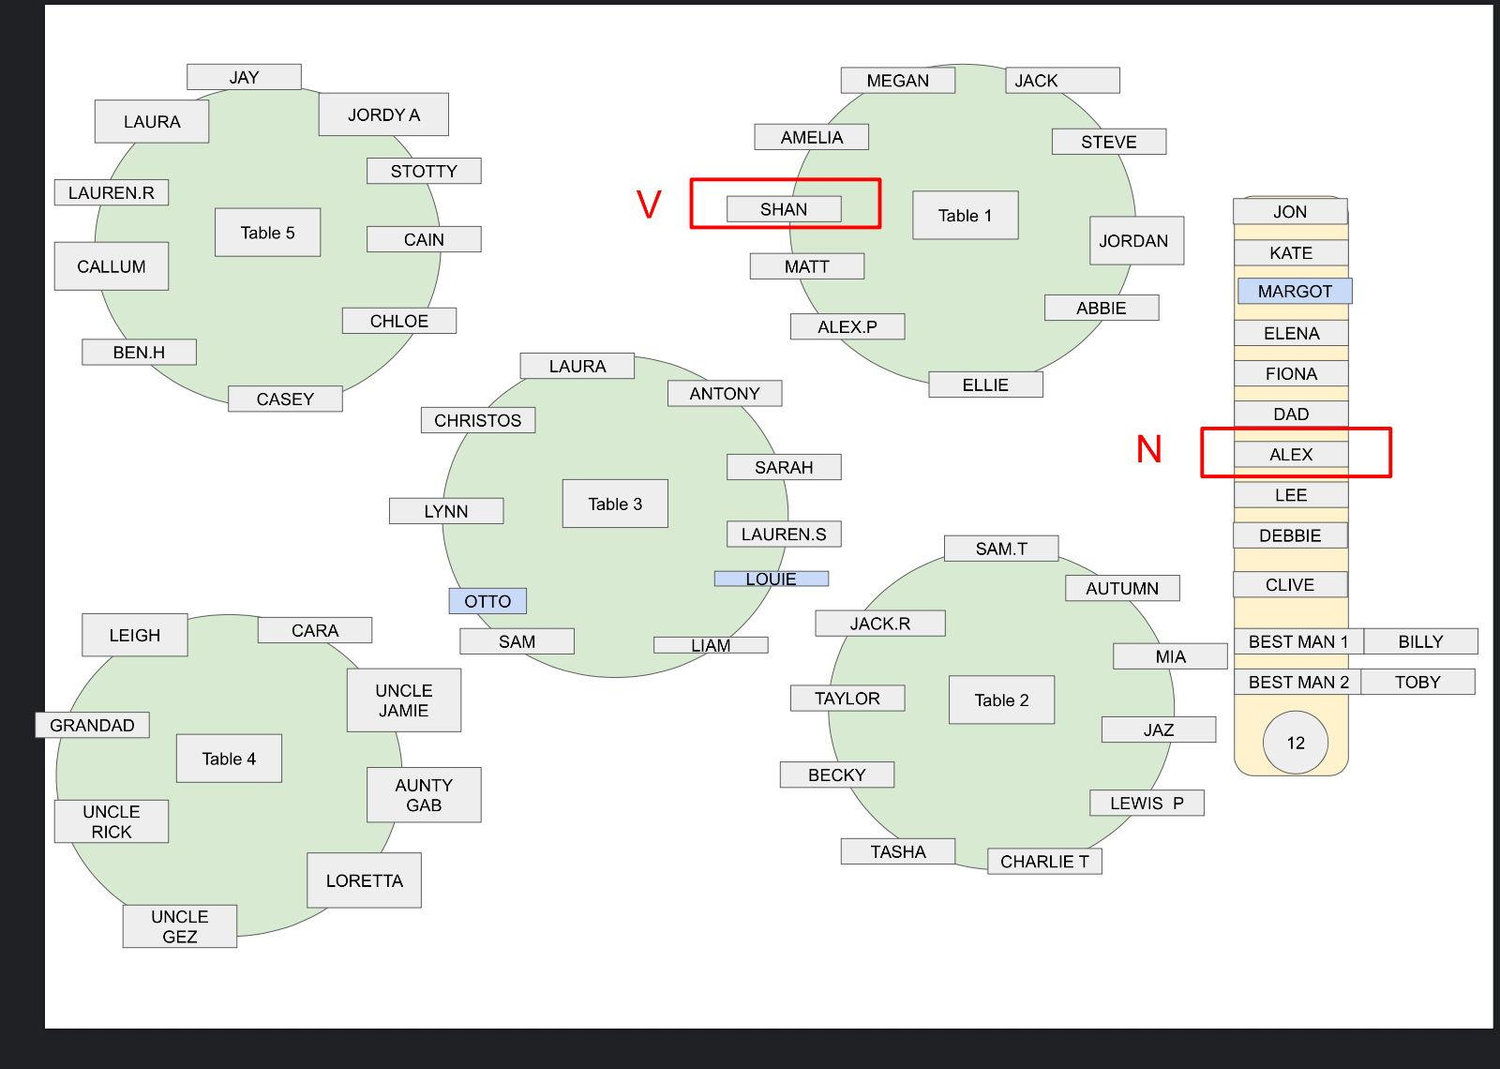This screenshot has height=1069, width=1500.
Task: Click the TOBY name box
Action: point(1418,682)
